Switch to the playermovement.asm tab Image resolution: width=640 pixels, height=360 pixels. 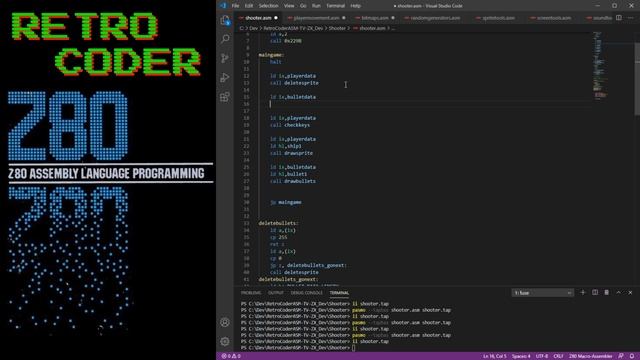[x=316, y=18]
